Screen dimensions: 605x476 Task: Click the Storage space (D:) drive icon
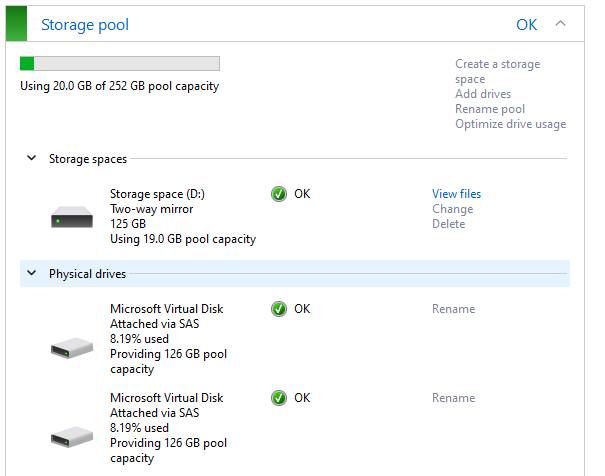point(72,217)
